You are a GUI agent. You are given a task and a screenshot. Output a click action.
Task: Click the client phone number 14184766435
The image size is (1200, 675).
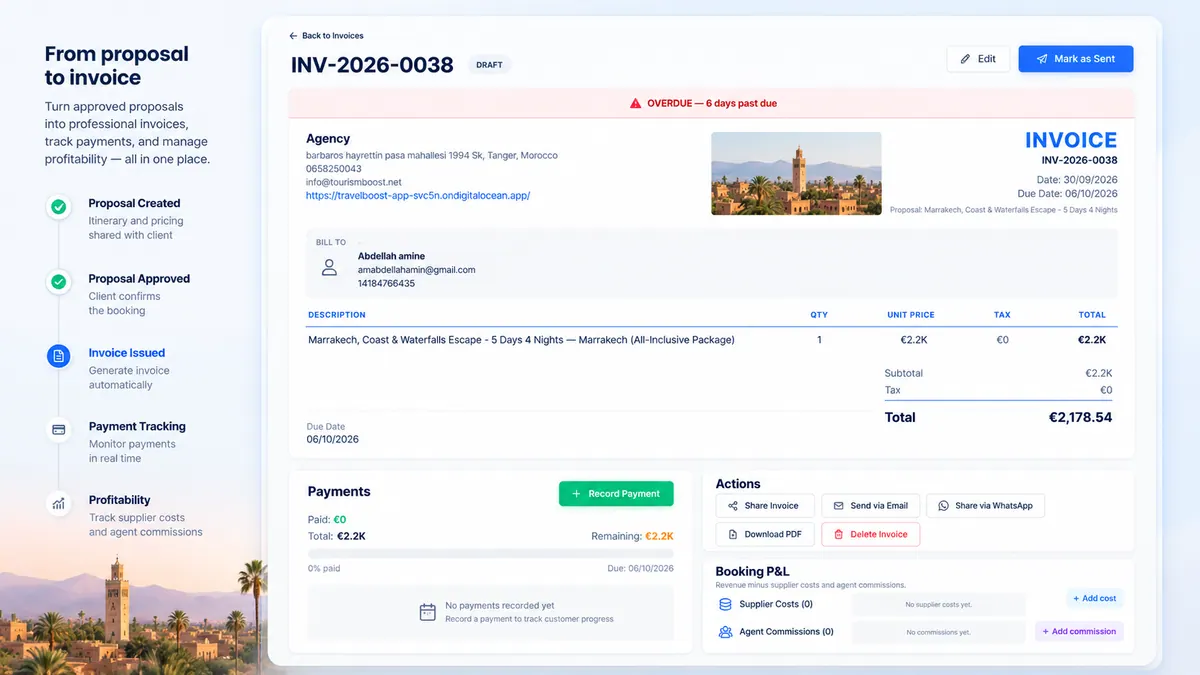pyautogui.click(x=386, y=283)
